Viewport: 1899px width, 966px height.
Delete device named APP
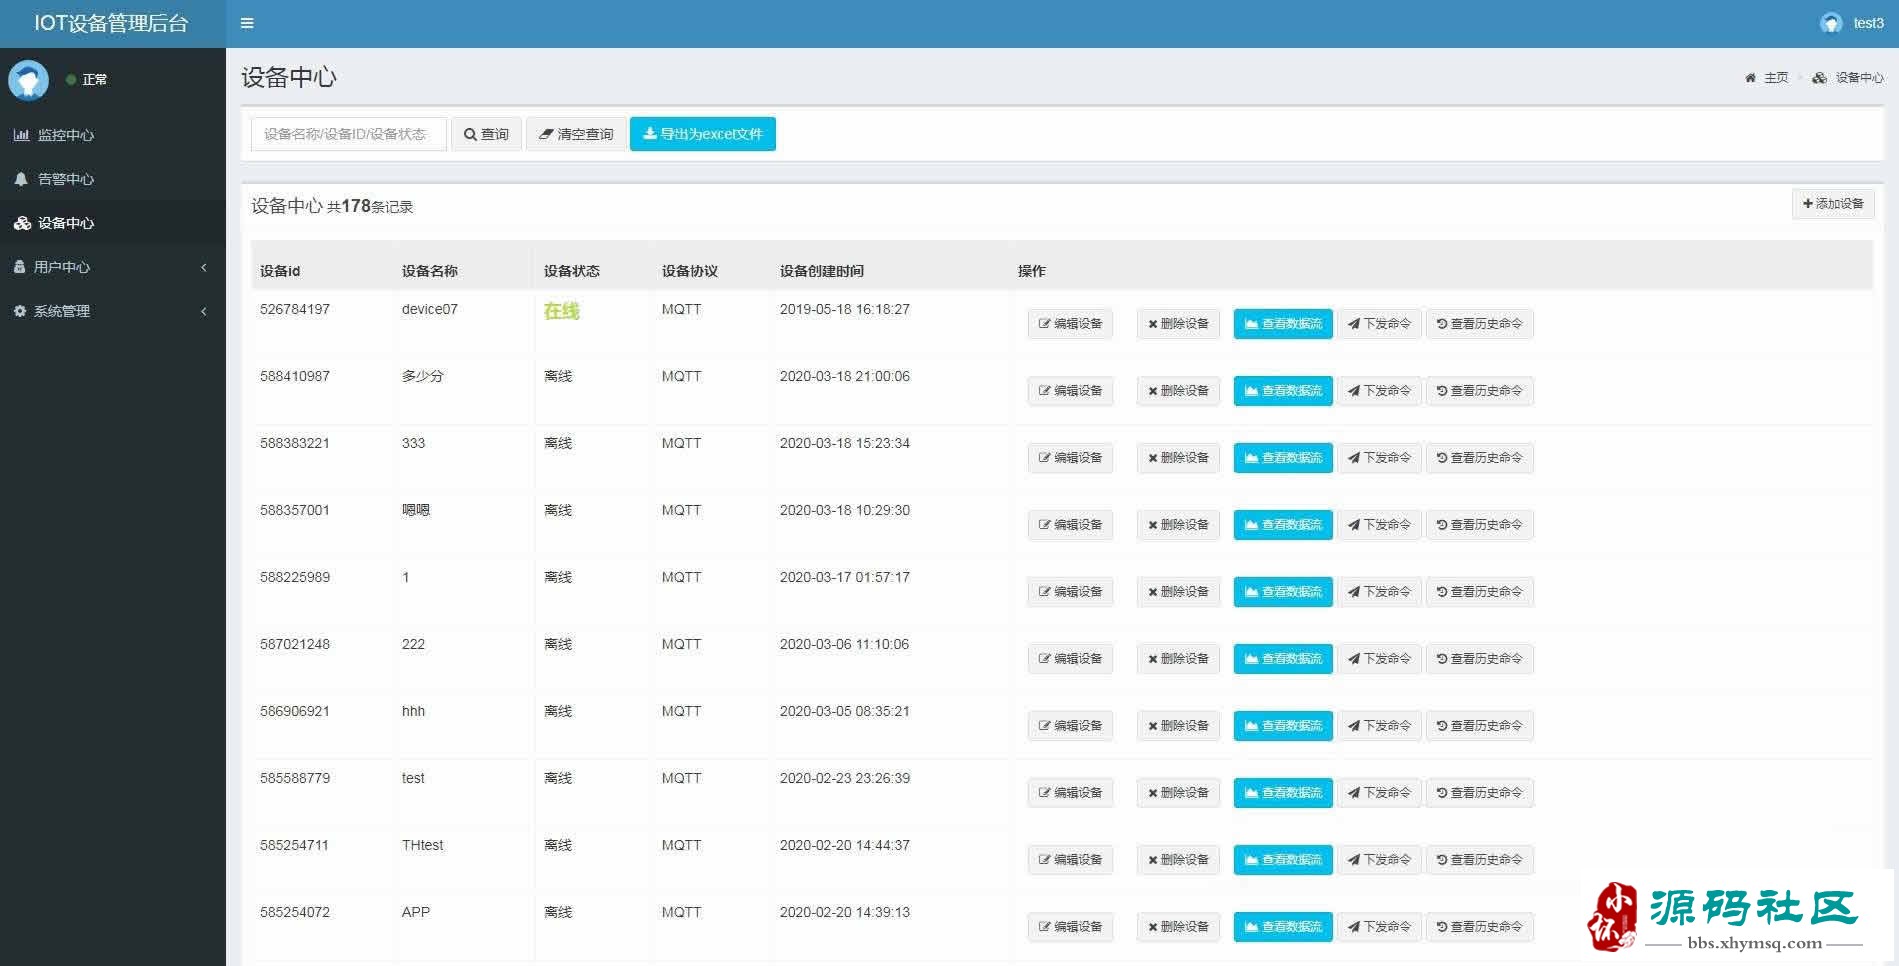1178,927
